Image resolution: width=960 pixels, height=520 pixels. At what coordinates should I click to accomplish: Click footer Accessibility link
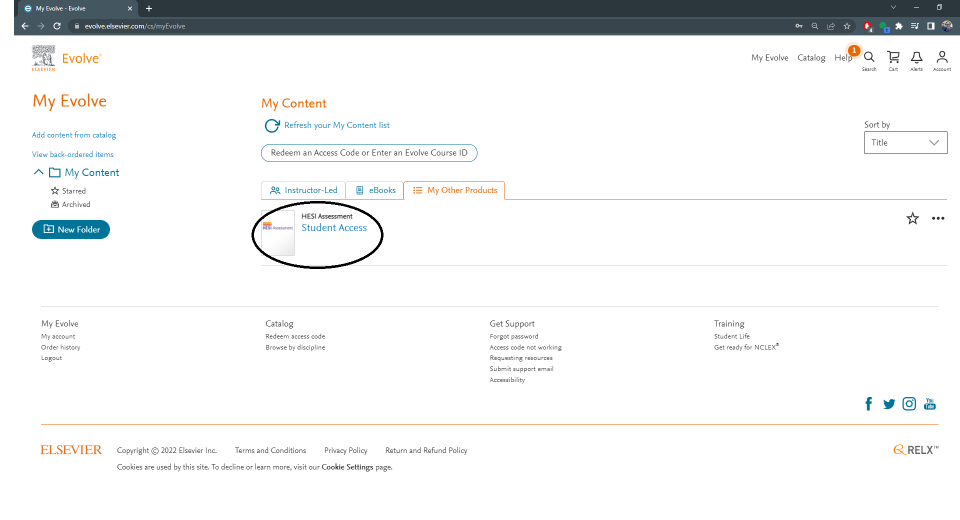[x=507, y=380]
